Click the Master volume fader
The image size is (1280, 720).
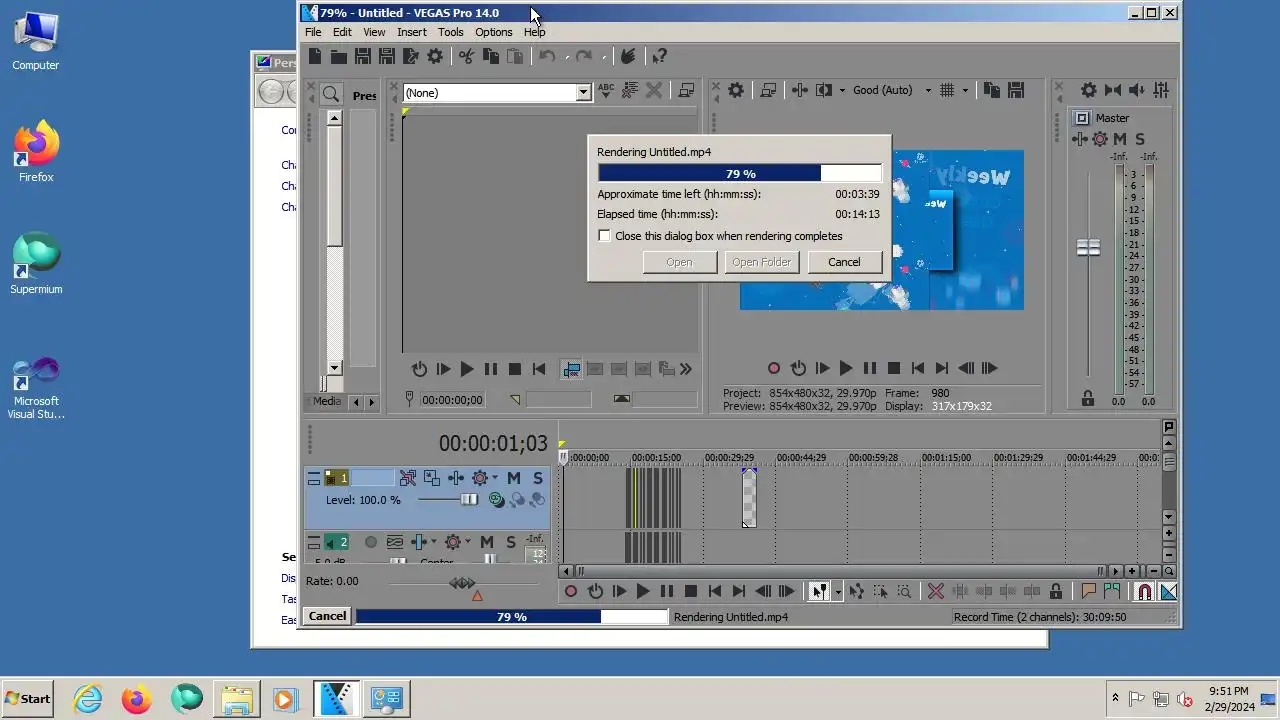click(x=1088, y=247)
